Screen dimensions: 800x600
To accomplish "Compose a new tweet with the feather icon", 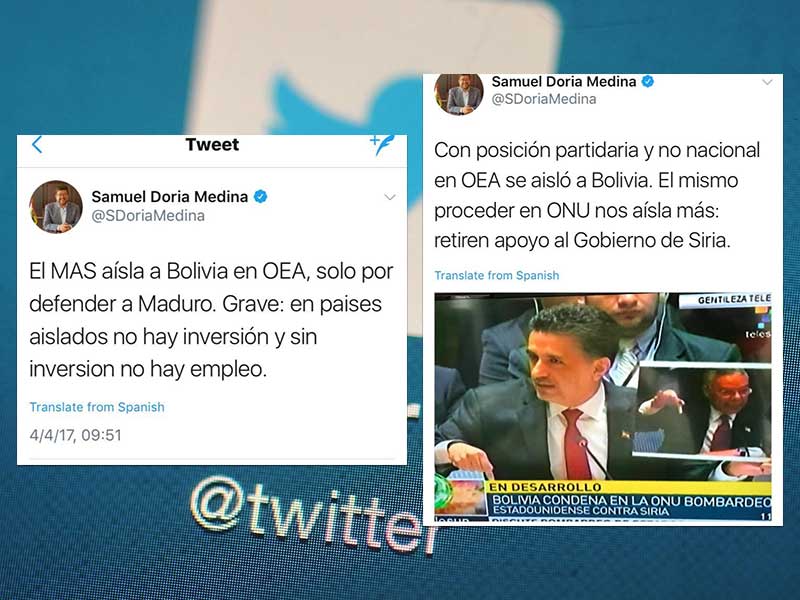I will click(382, 145).
